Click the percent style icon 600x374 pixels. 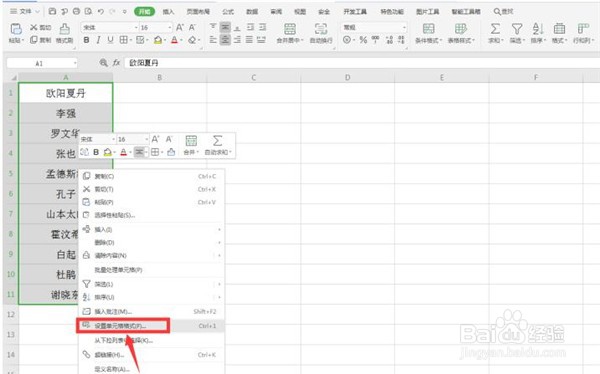click(363, 39)
